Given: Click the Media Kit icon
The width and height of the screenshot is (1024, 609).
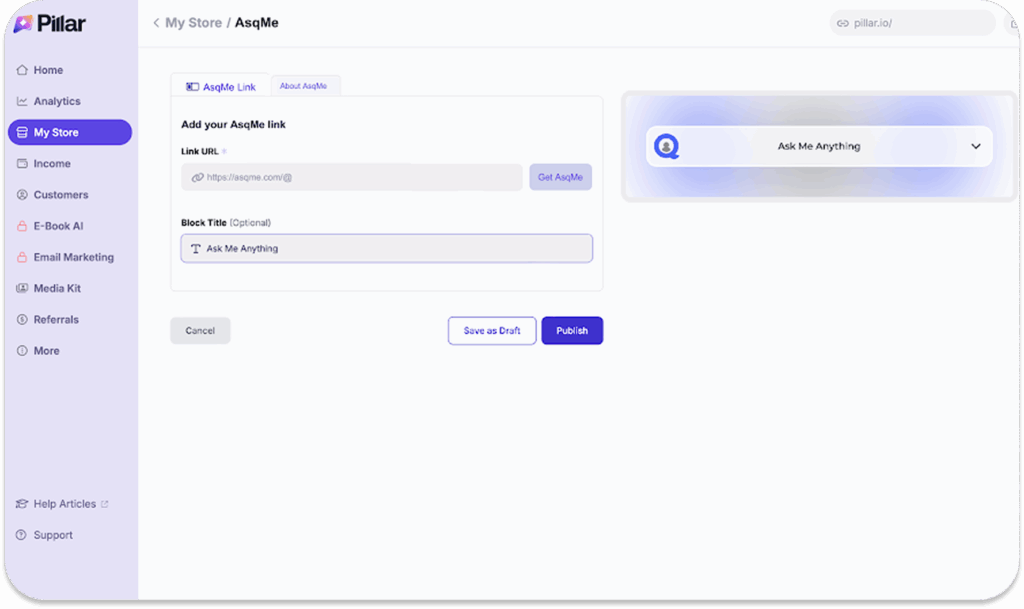Looking at the screenshot, I should [22, 288].
